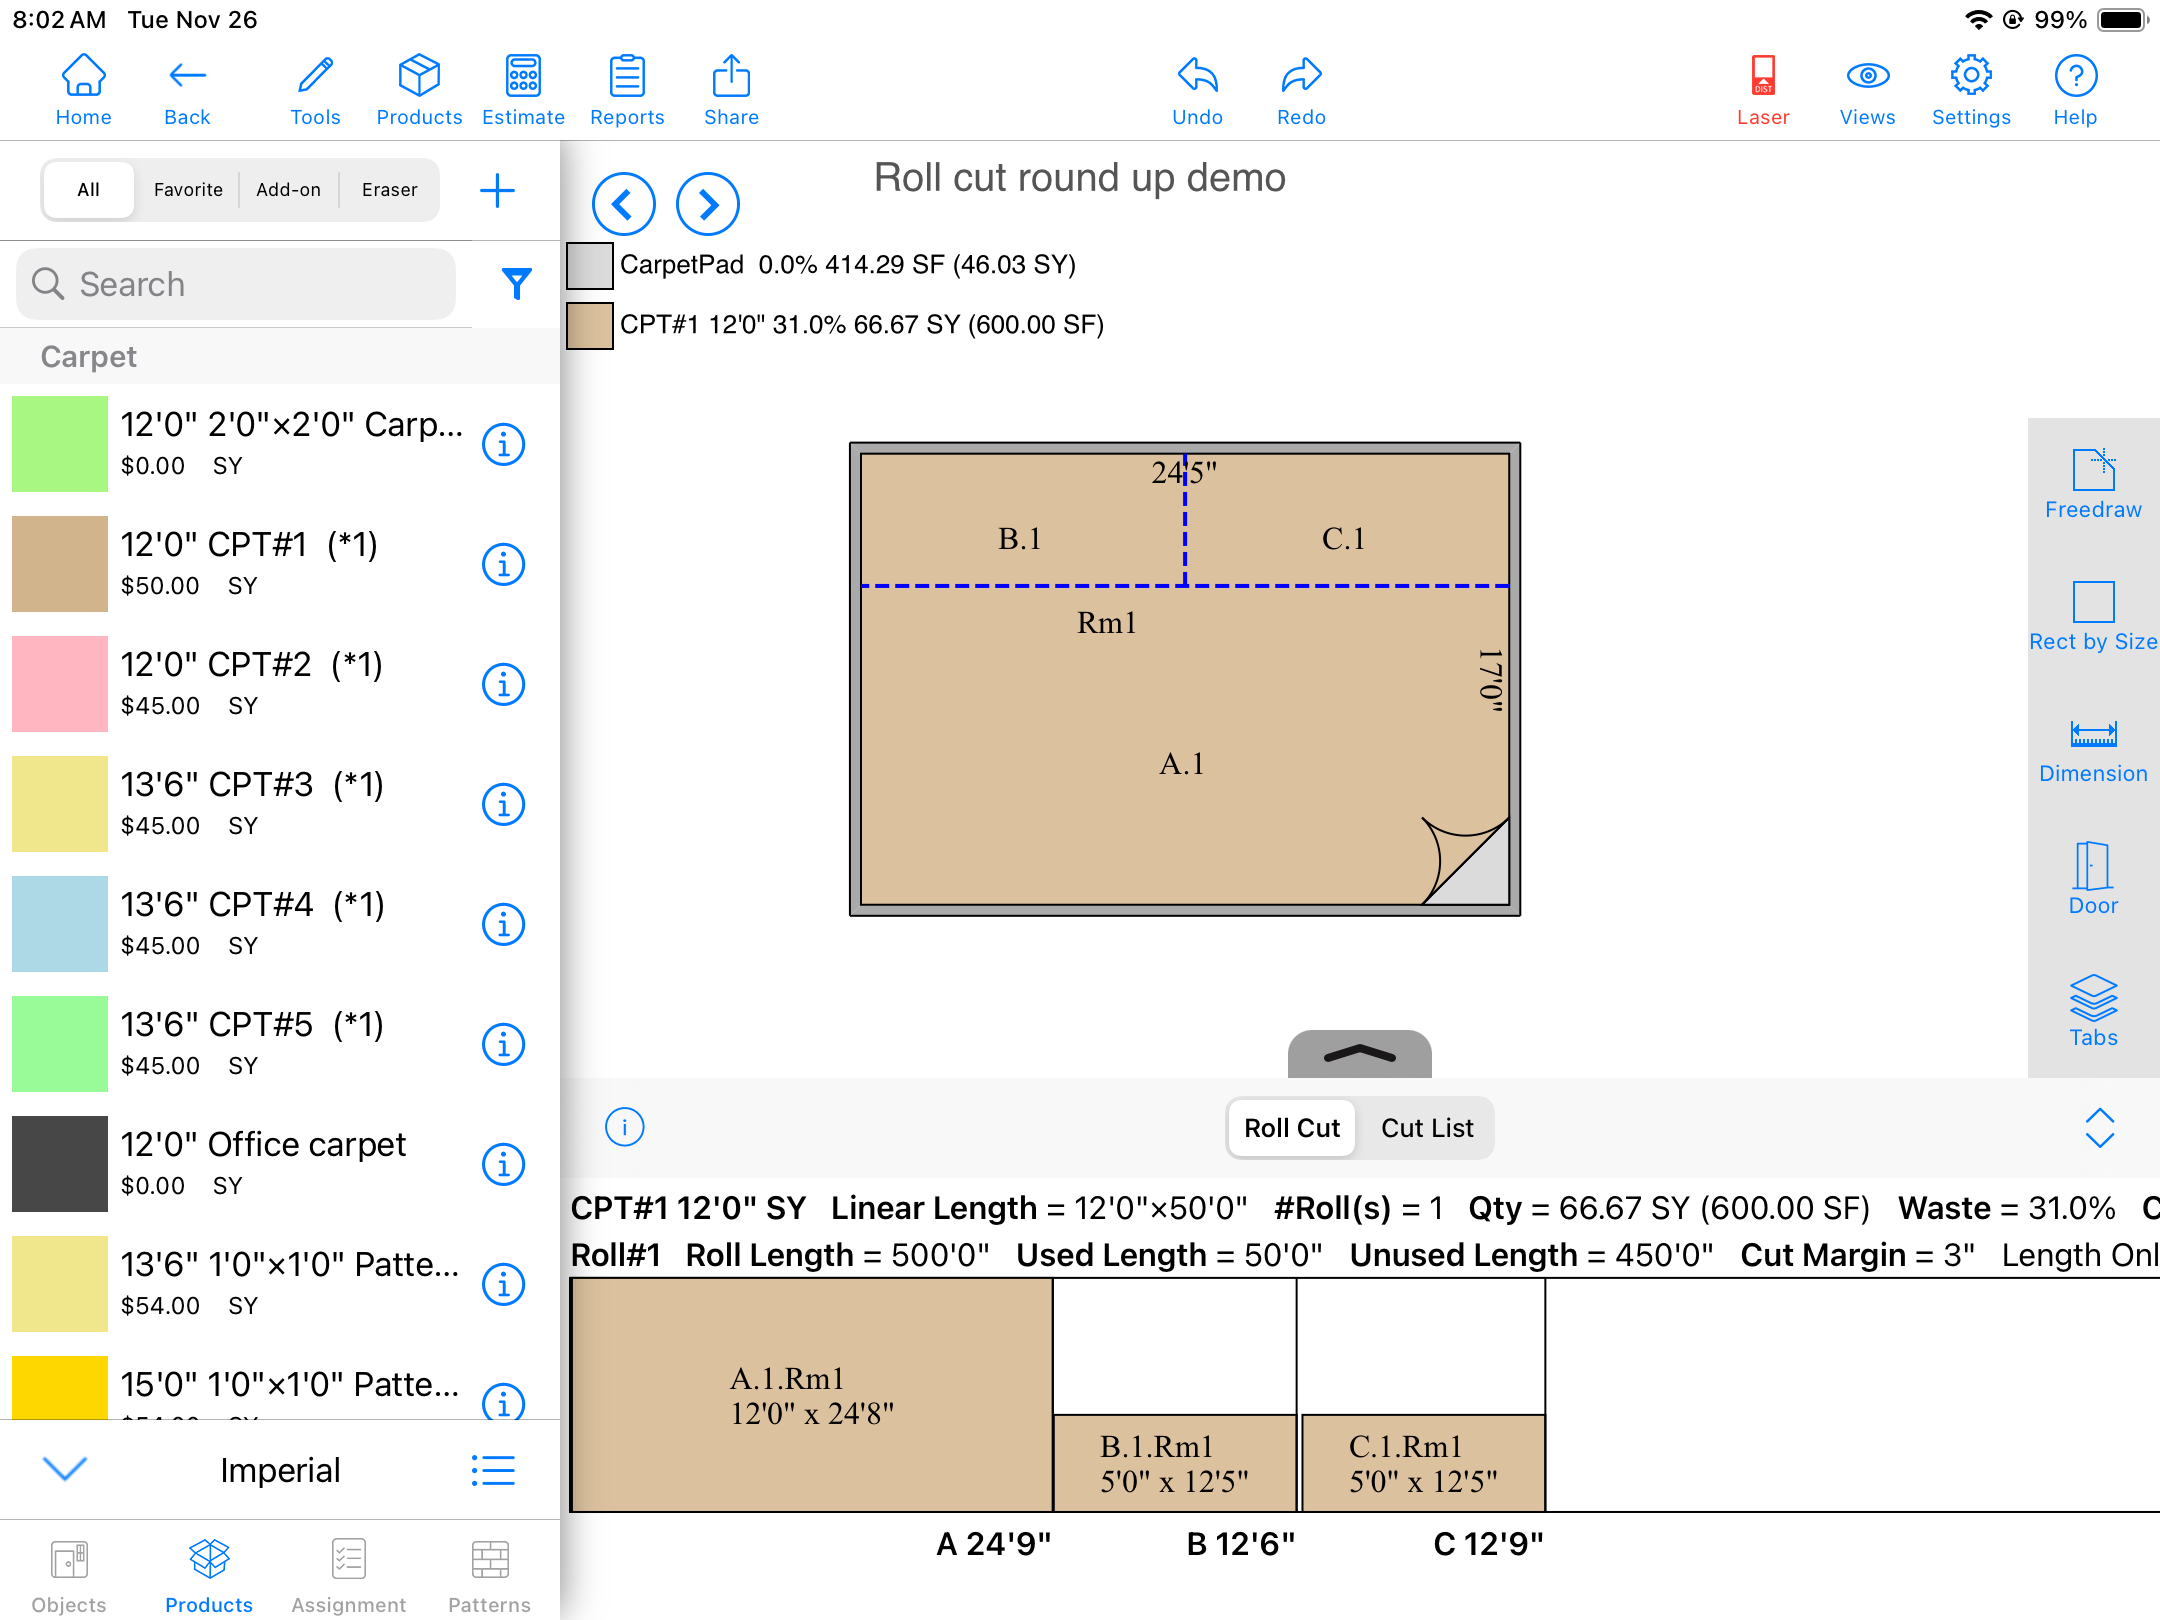
Task: Click the product Search field
Action: [237, 284]
